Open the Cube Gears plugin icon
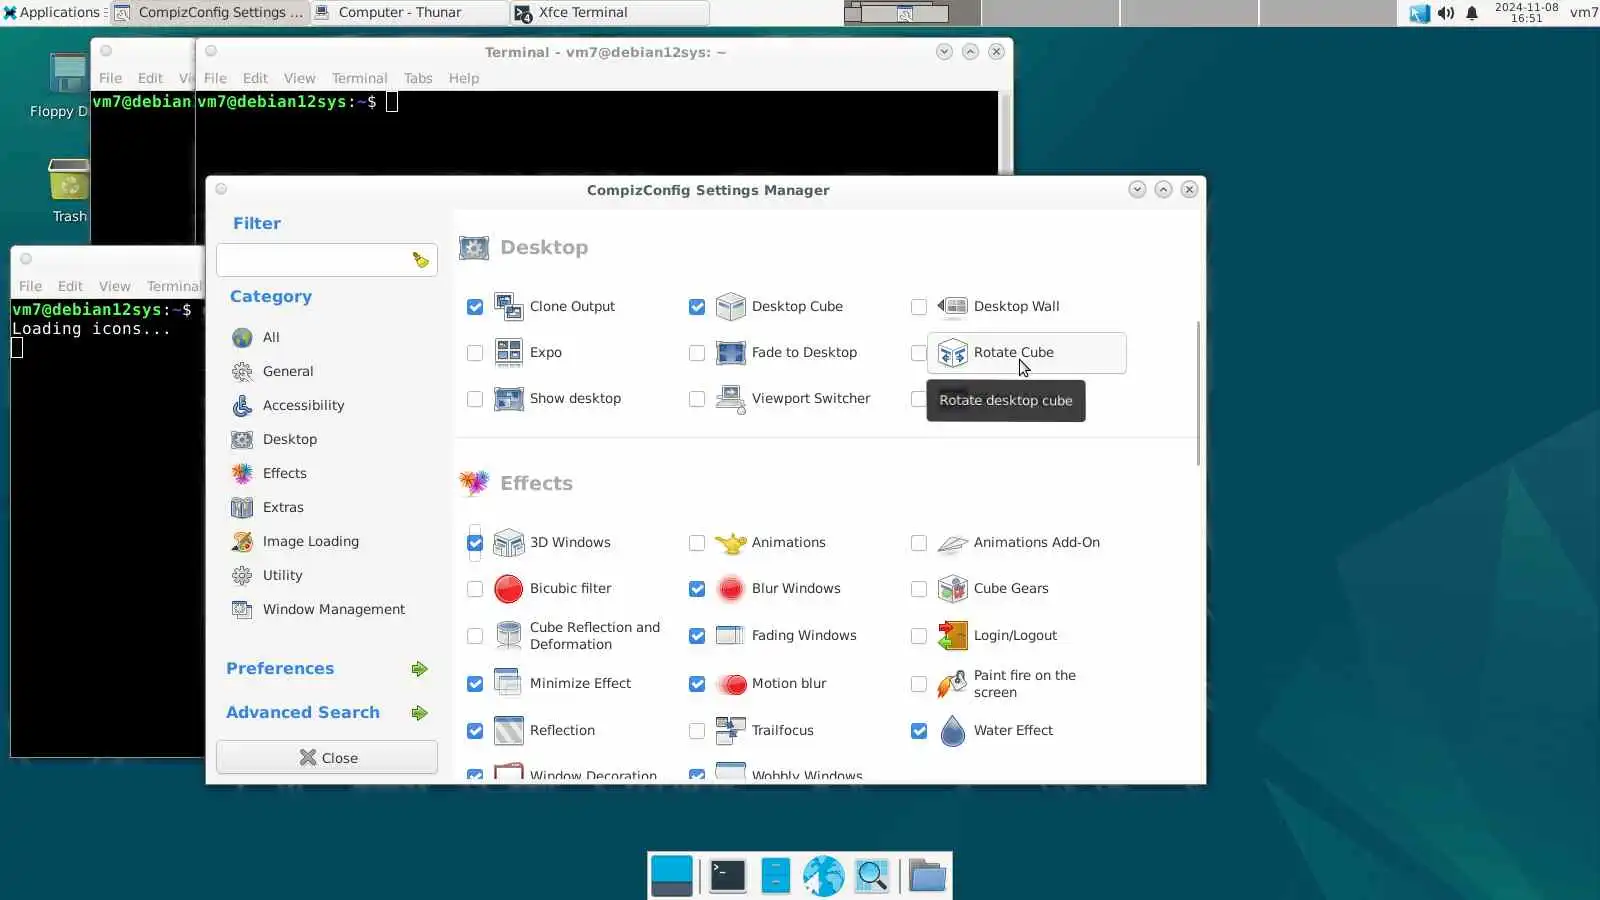Image resolution: width=1600 pixels, height=900 pixels. [x=953, y=589]
